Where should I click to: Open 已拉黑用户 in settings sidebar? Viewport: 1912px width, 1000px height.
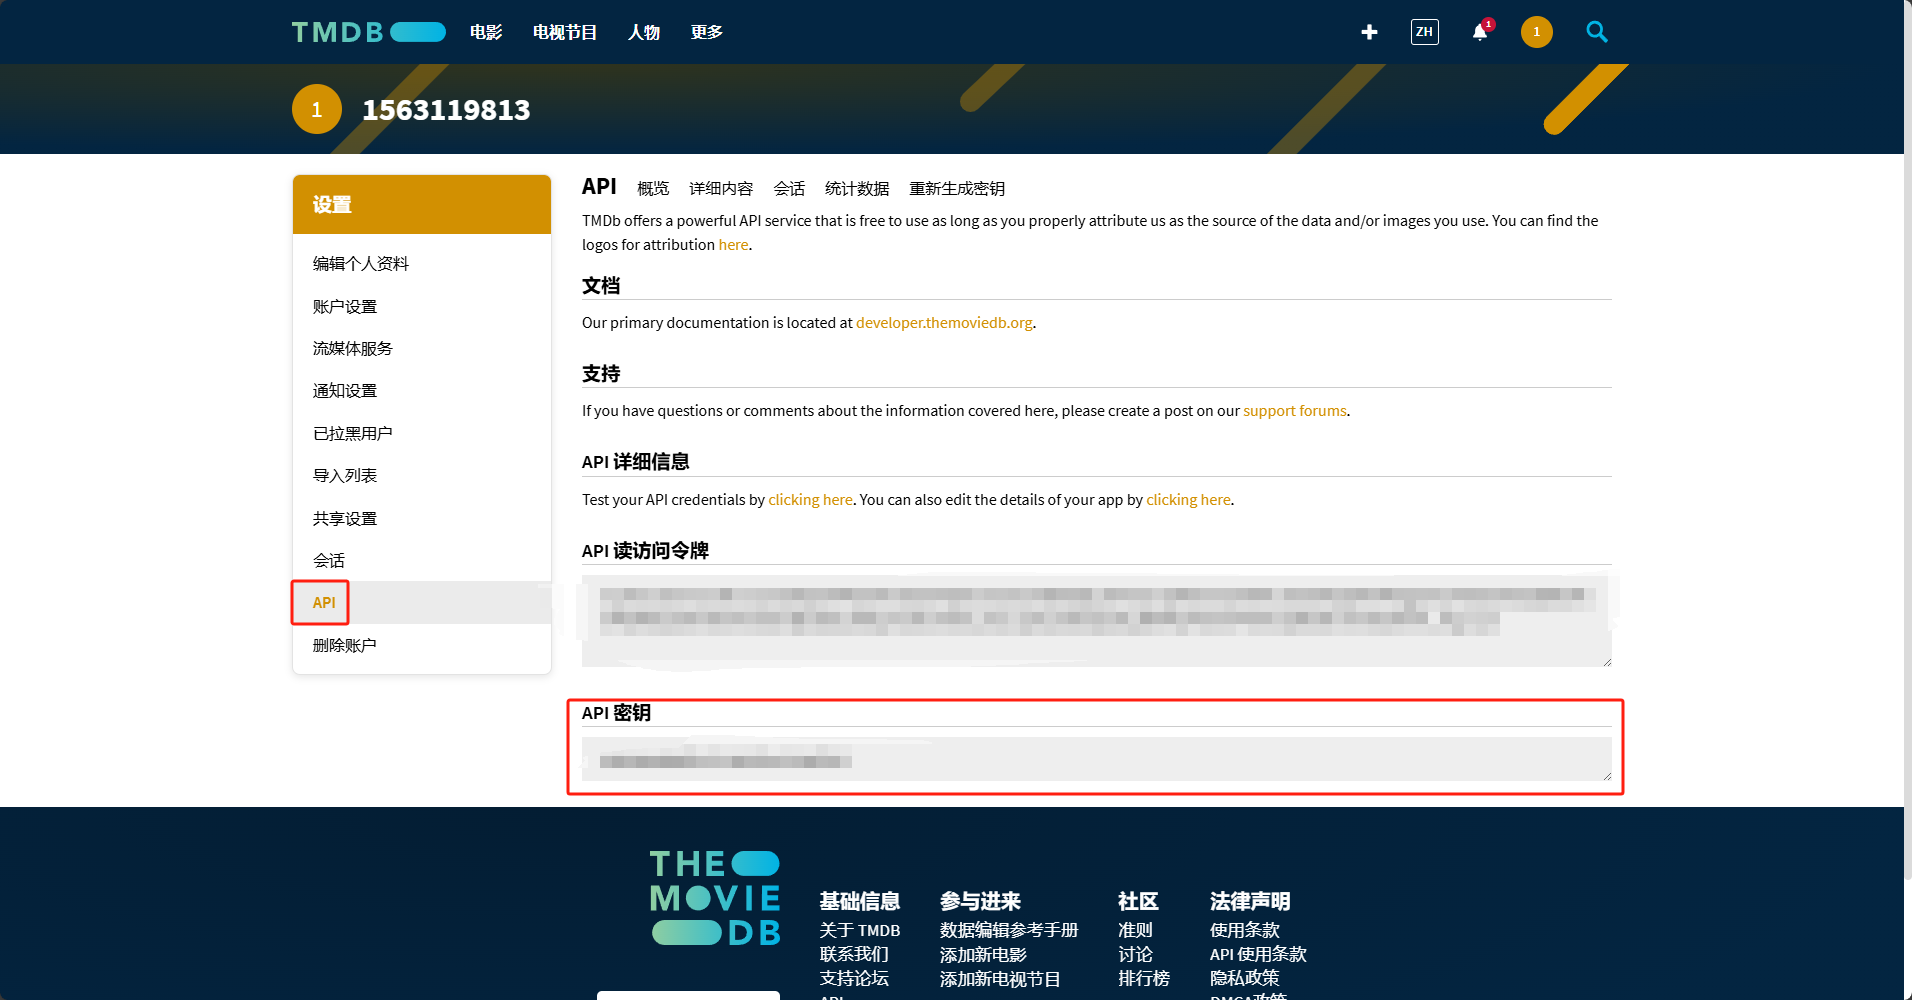point(353,433)
